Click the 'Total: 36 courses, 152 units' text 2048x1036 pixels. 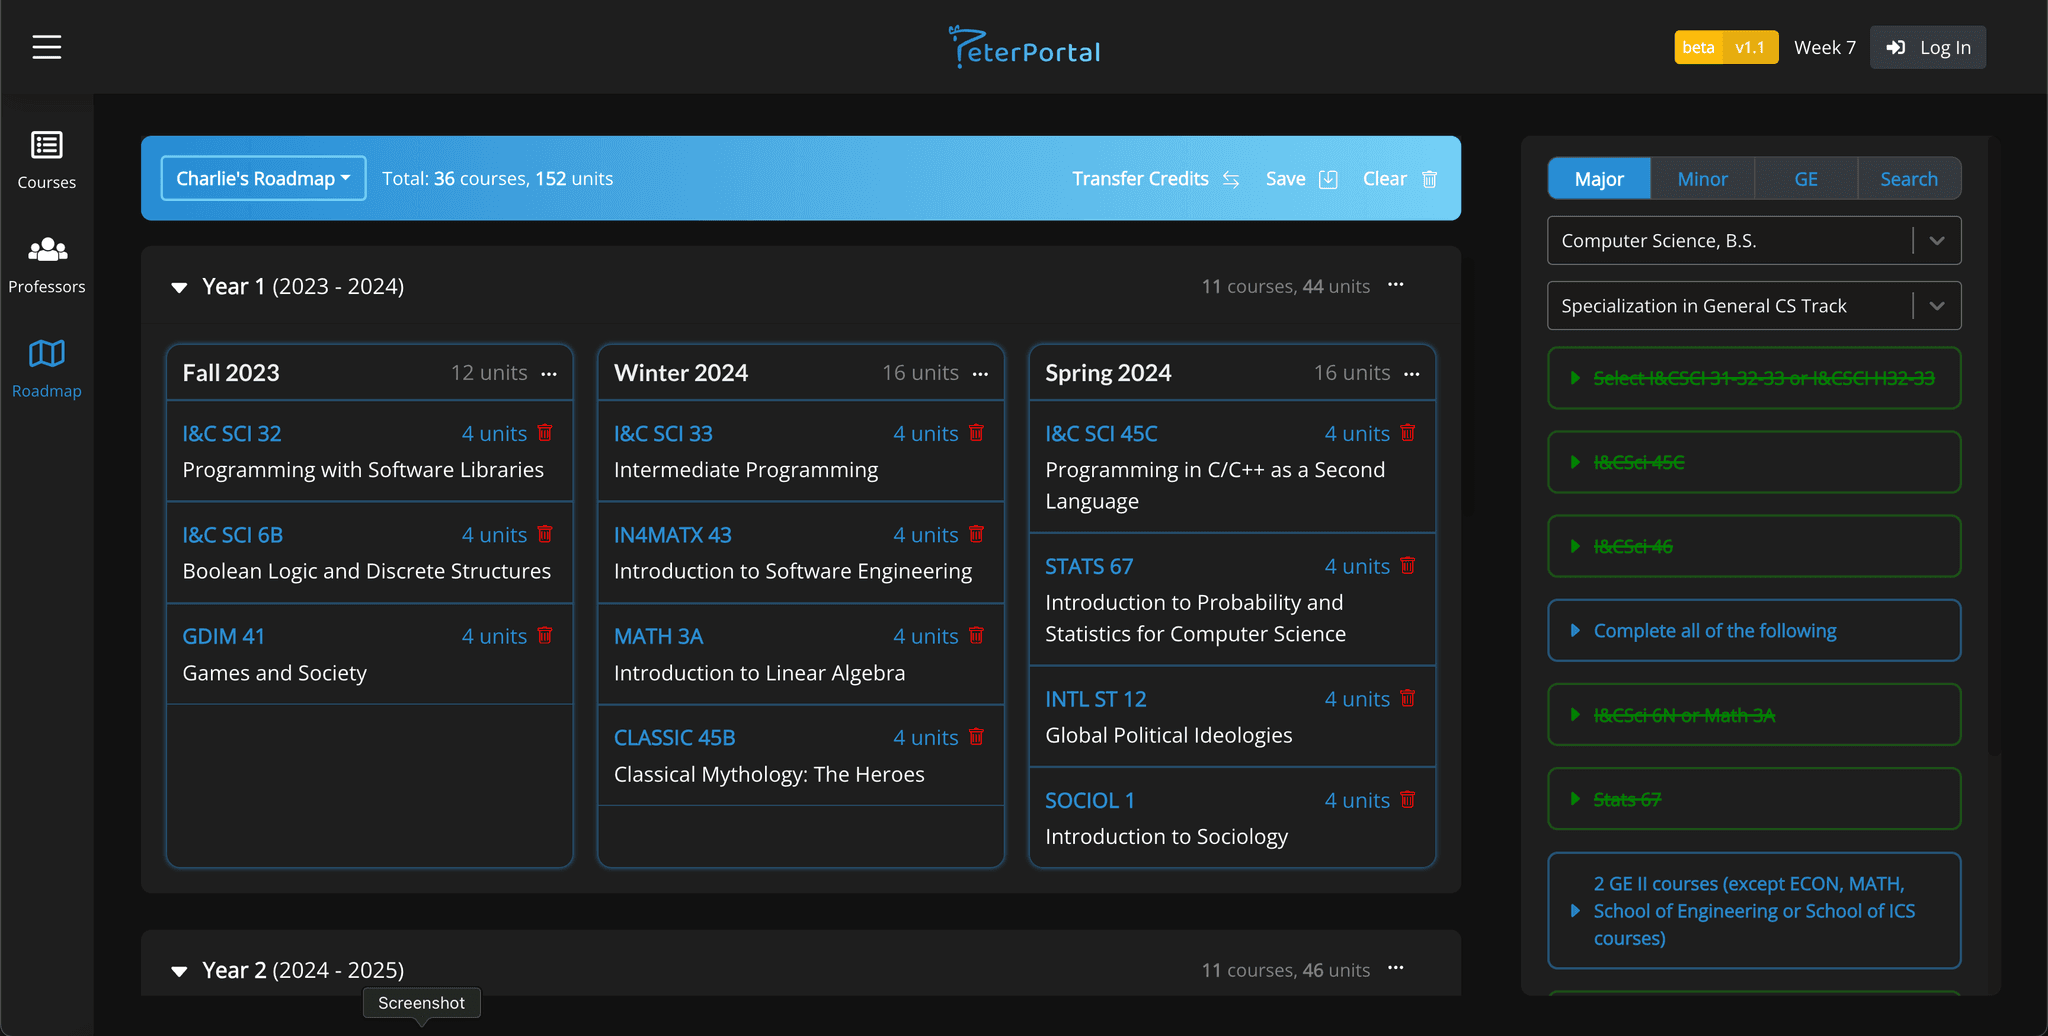(498, 178)
